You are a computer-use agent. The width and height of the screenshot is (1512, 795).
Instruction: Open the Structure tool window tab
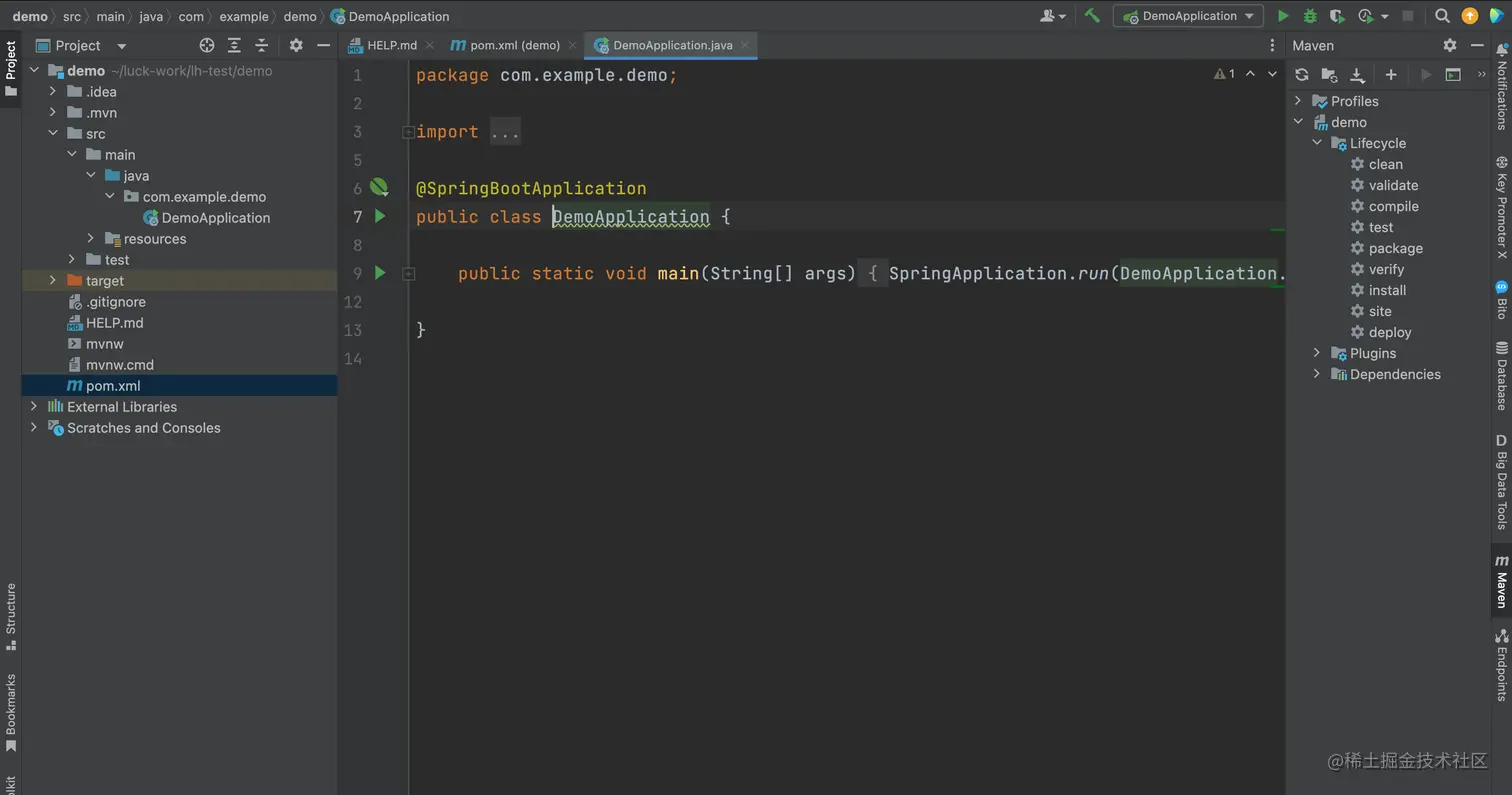(11, 616)
